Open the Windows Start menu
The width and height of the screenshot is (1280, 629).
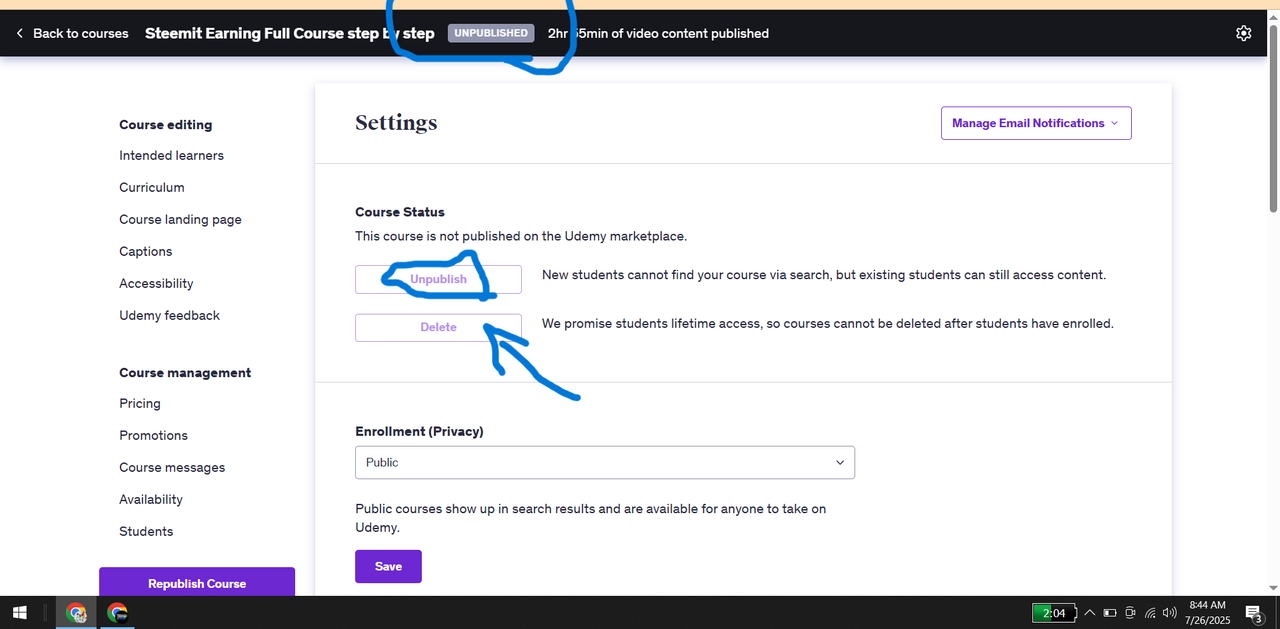click(x=19, y=613)
